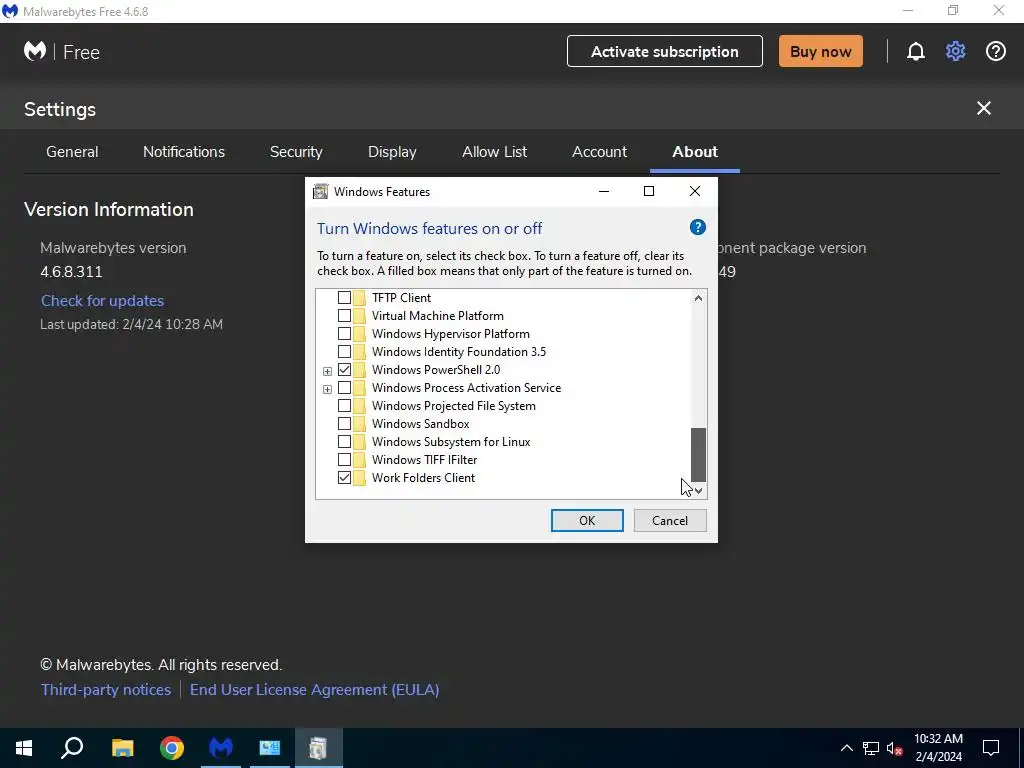Switch to Malwarebytes in the taskbar
The image size is (1024, 768).
(221, 748)
